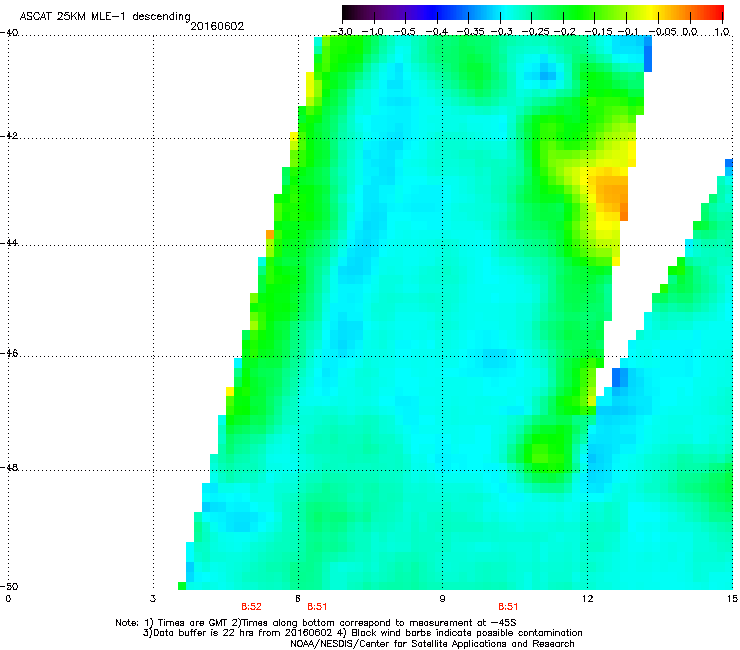740x650 pixels.
Task: Select the '-46' latitude axis label
Action: [x=9, y=354]
